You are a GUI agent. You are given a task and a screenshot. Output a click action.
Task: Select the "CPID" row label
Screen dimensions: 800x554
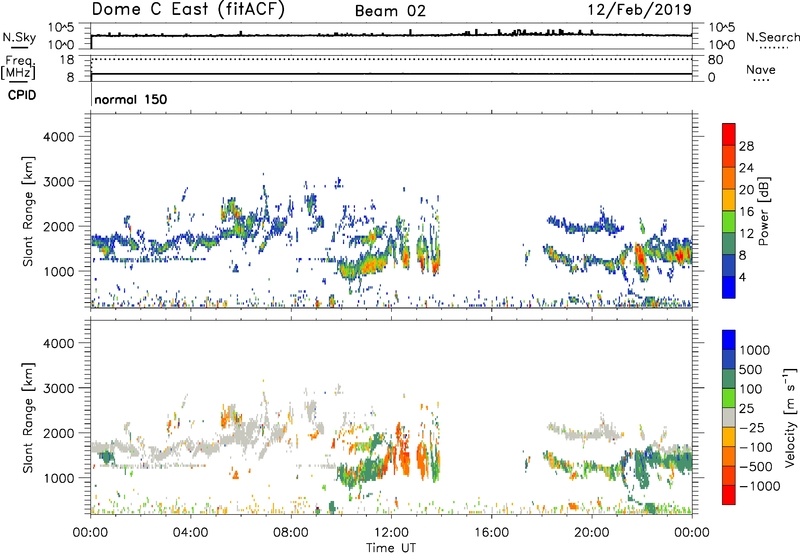tap(22, 95)
